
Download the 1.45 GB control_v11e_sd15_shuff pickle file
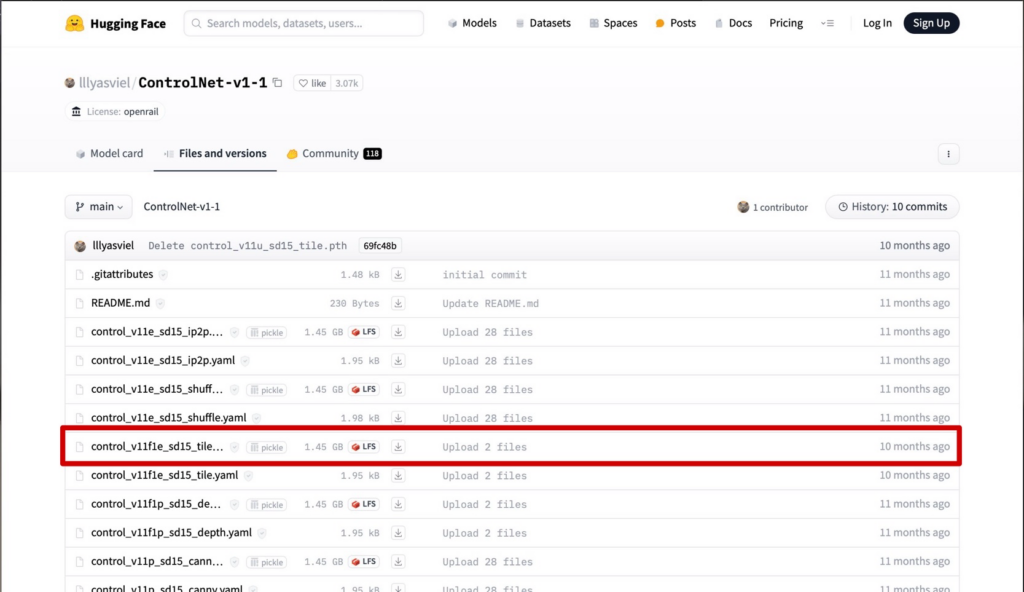398,389
